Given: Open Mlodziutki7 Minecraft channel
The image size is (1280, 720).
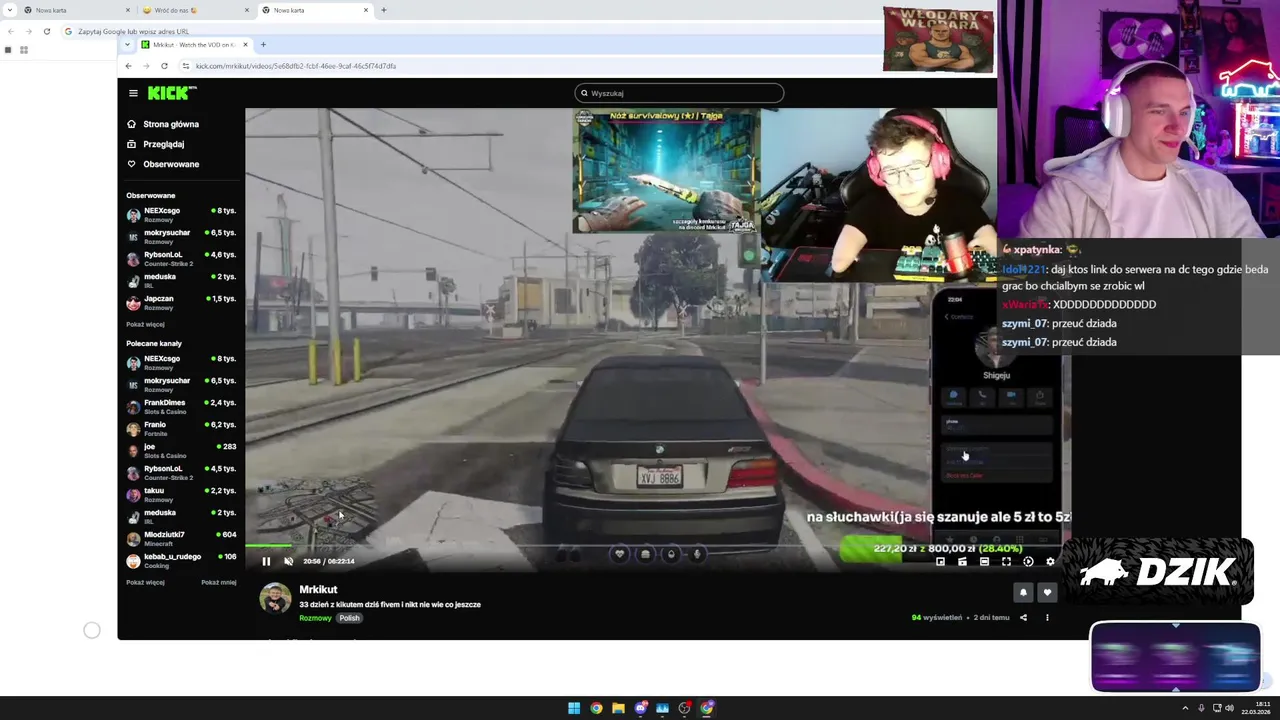Looking at the screenshot, I should point(181,539).
